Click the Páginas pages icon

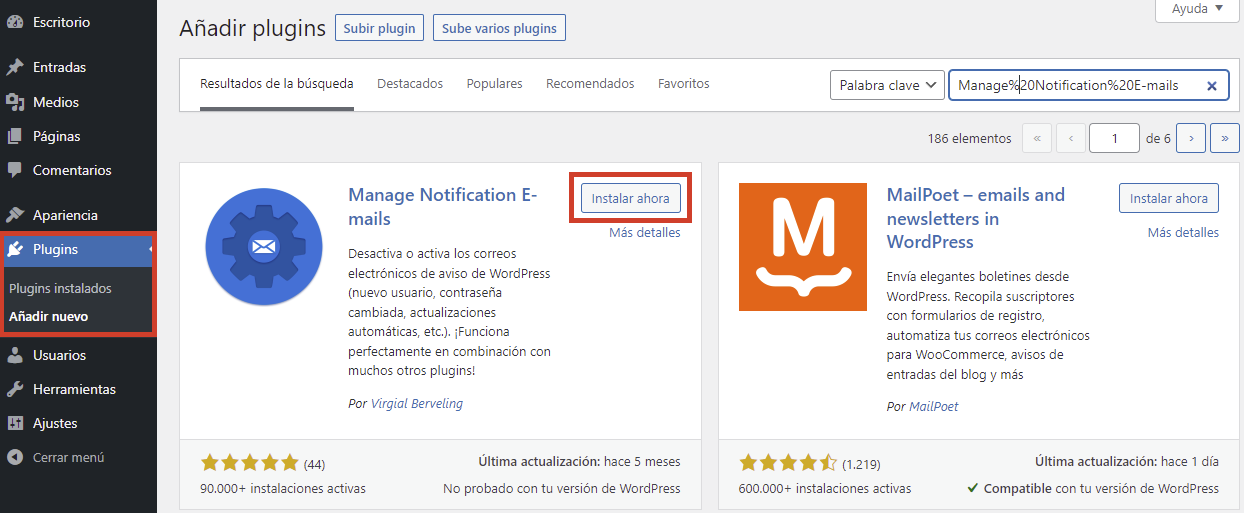point(15,136)
